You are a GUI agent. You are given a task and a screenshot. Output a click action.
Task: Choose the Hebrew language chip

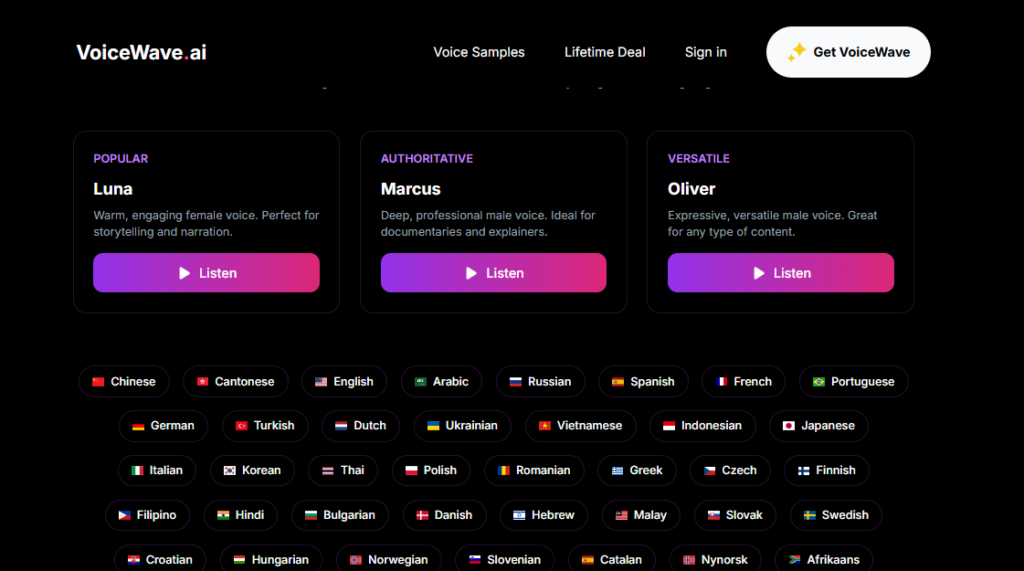[x=544, y=515]
